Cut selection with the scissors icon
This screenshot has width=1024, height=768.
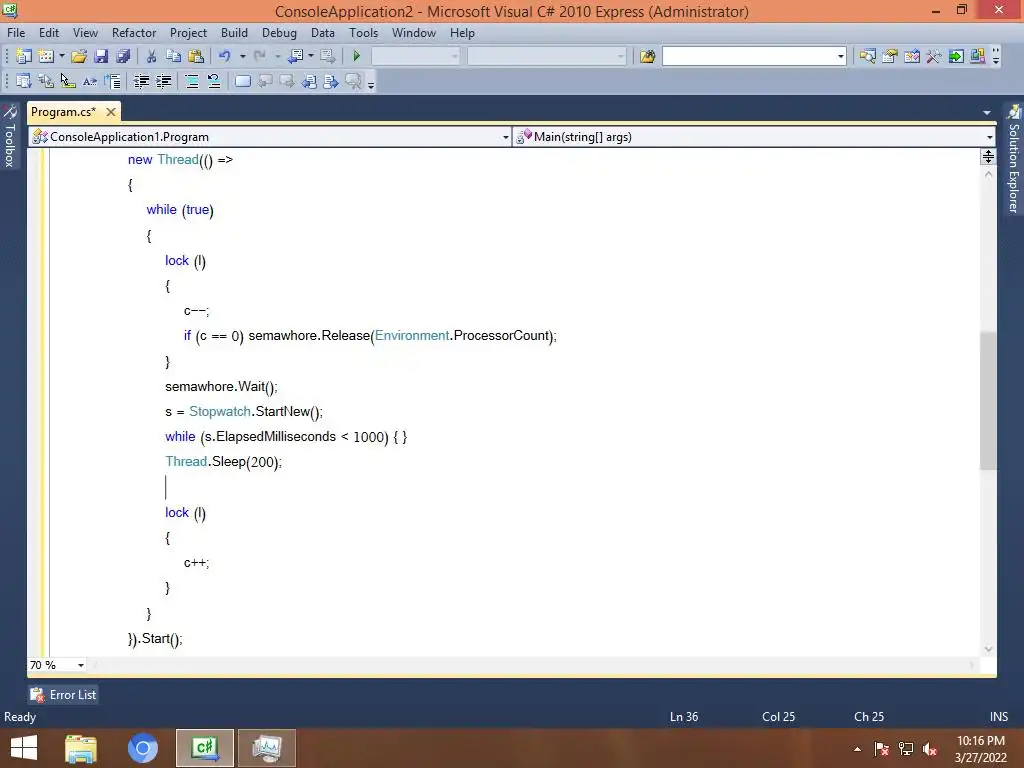[x=152, y=56]
